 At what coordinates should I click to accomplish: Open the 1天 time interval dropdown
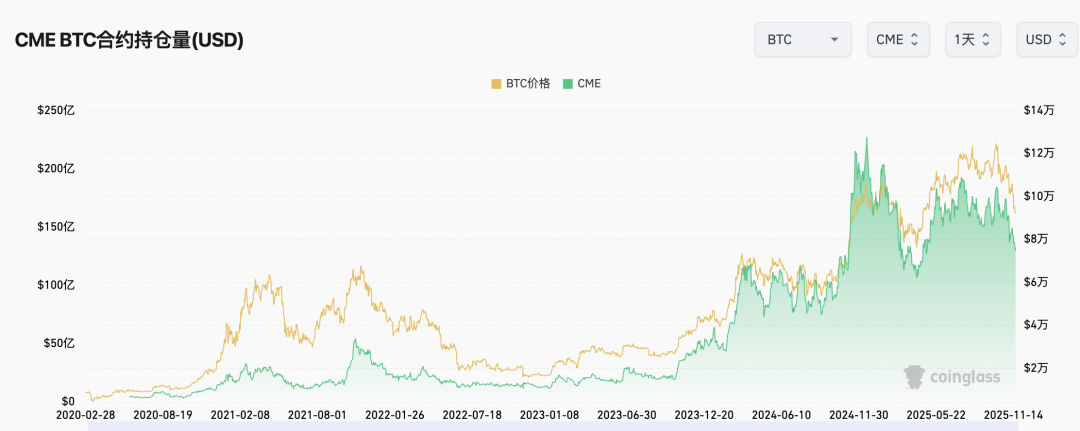coord(973,39)
